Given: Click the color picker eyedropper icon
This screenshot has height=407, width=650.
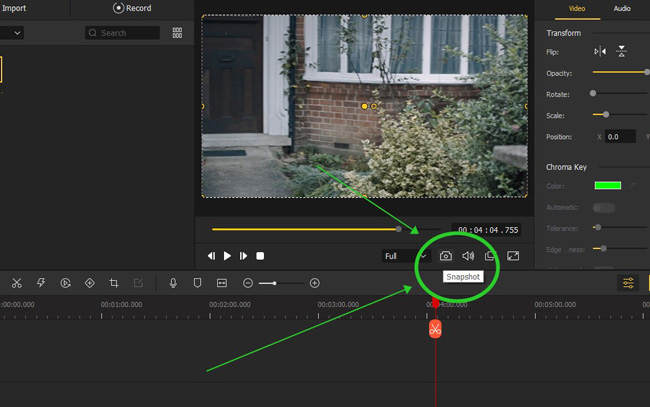Looking at the screenshot, I should click(x=632, y=186).
